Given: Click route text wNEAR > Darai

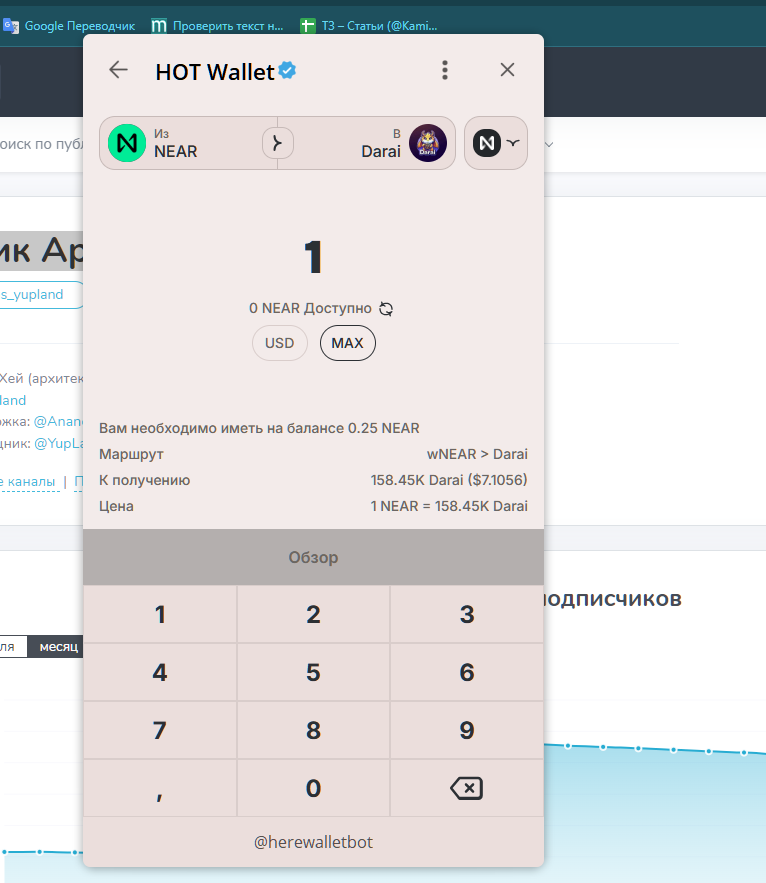Looking at the screenshot, I should [x=477, y=454].
